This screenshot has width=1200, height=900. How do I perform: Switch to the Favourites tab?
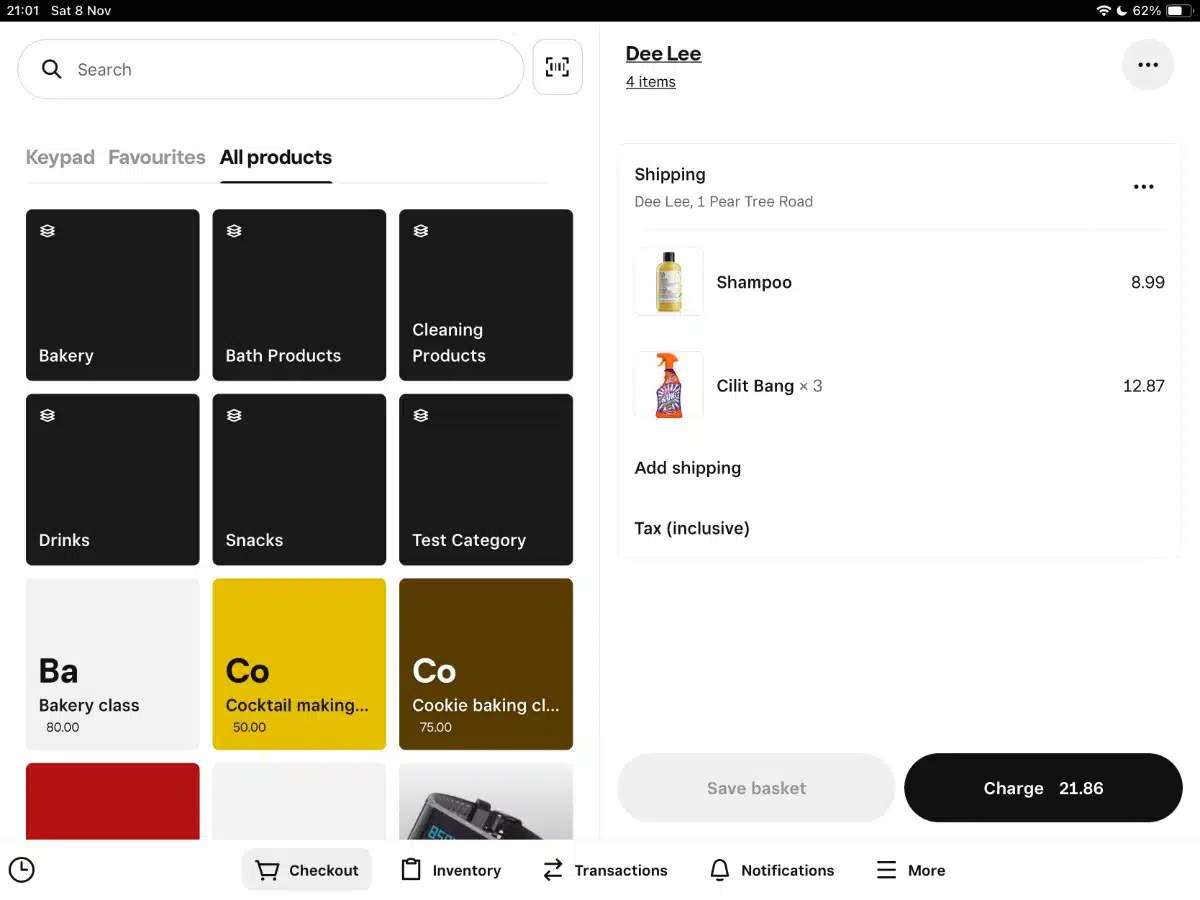click(x=156, y=157)
